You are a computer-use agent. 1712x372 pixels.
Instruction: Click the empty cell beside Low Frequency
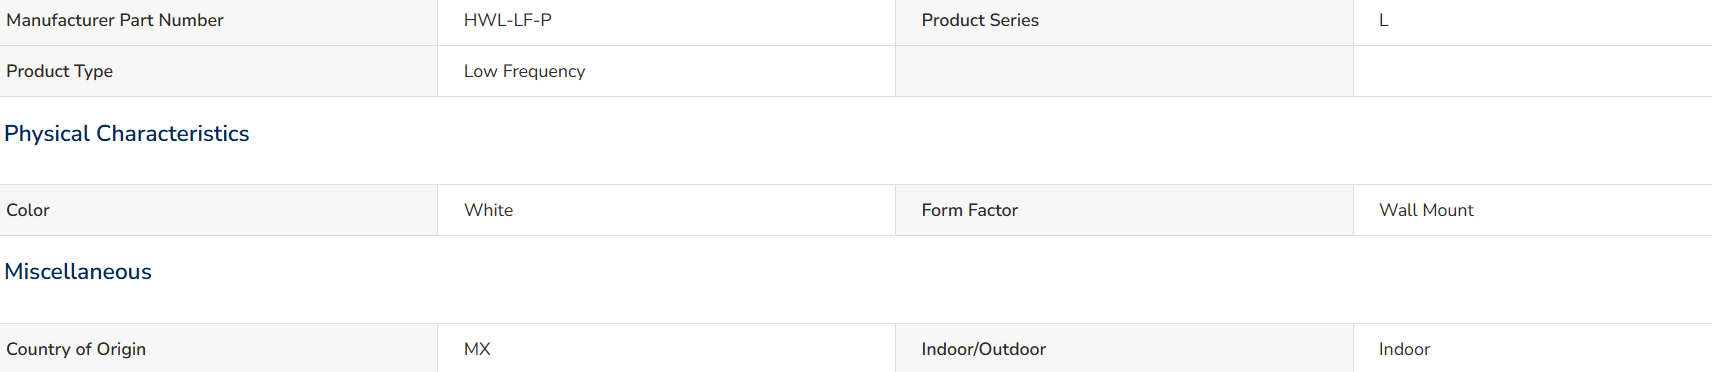click(1124, 71)
